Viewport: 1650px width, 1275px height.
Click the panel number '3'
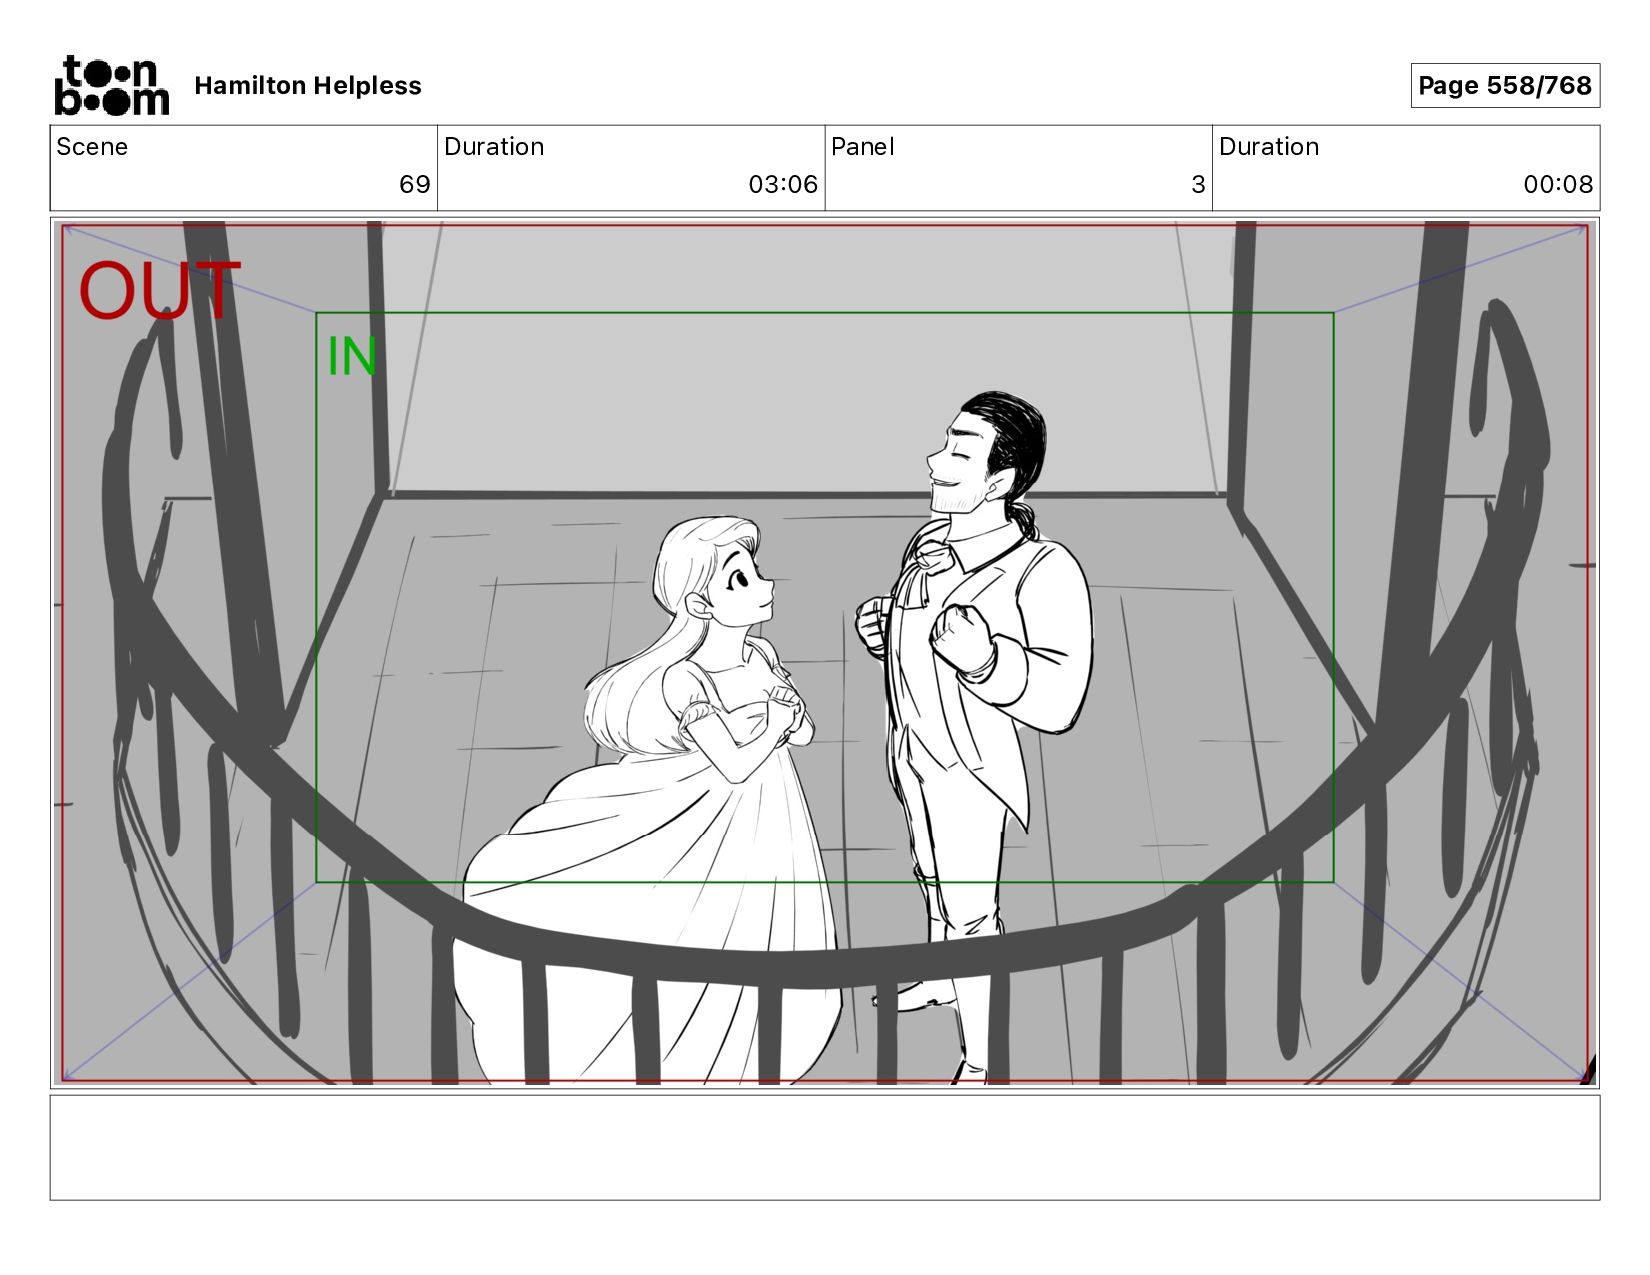[x=1198, y=184]
